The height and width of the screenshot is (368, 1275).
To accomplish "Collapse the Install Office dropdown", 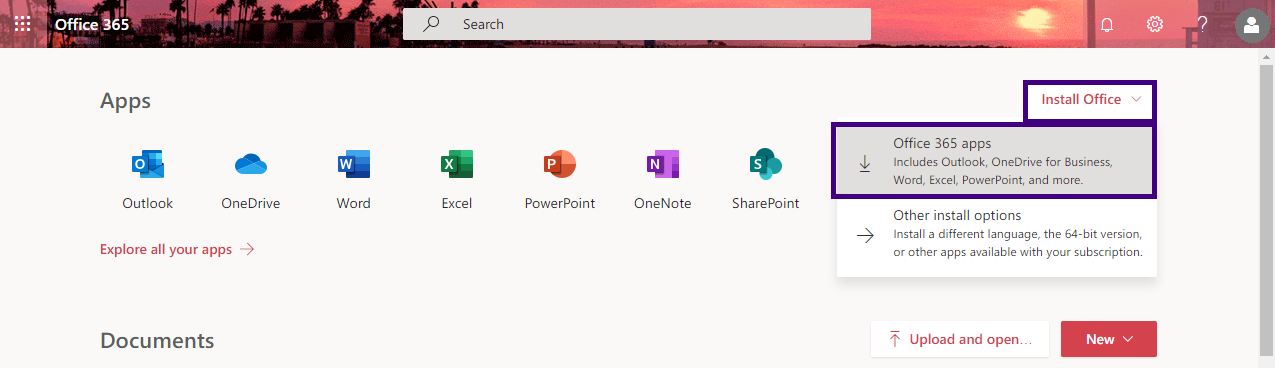I will click(1091, 100).
